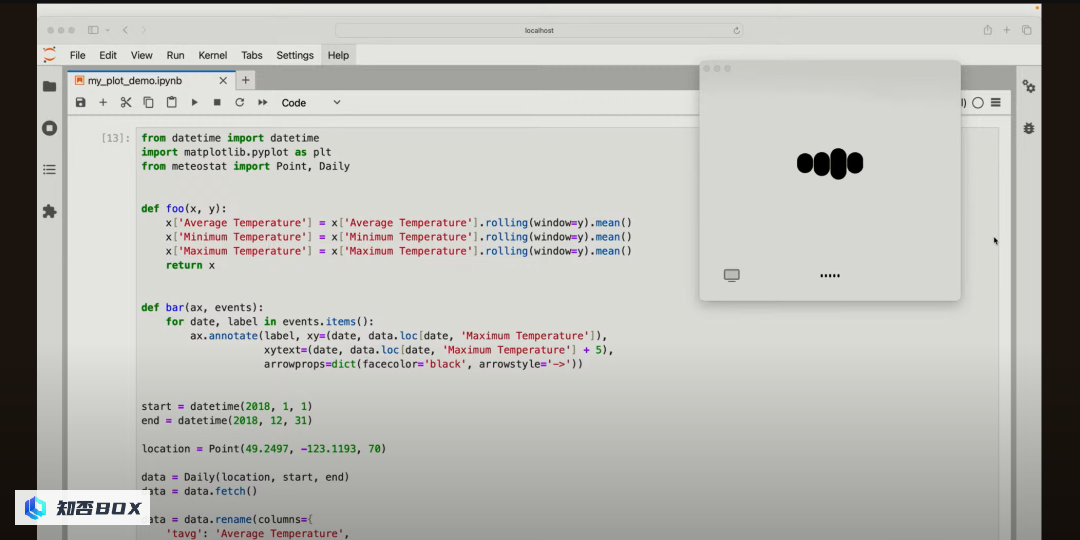Image resolution: width=1080 pixels, height=540 pixels.
Task: Click the voice waveform animation
Action: (830, 163)
